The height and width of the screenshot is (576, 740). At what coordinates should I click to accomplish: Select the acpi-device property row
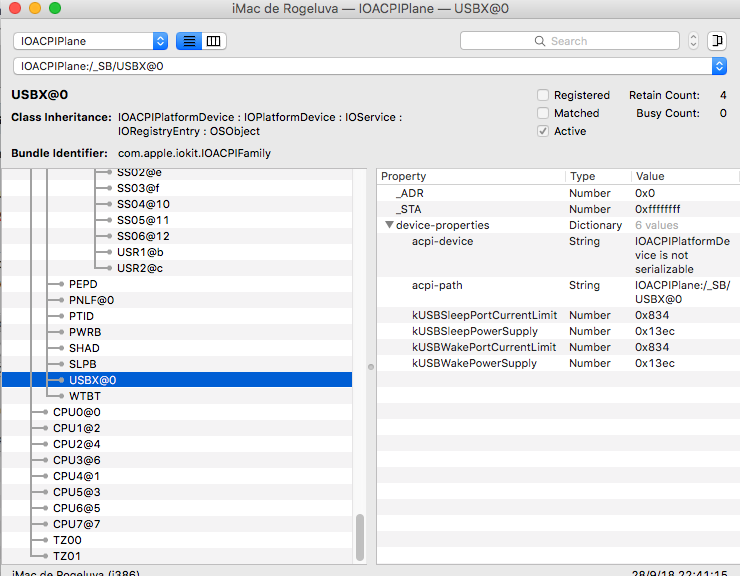pos(558,255)
